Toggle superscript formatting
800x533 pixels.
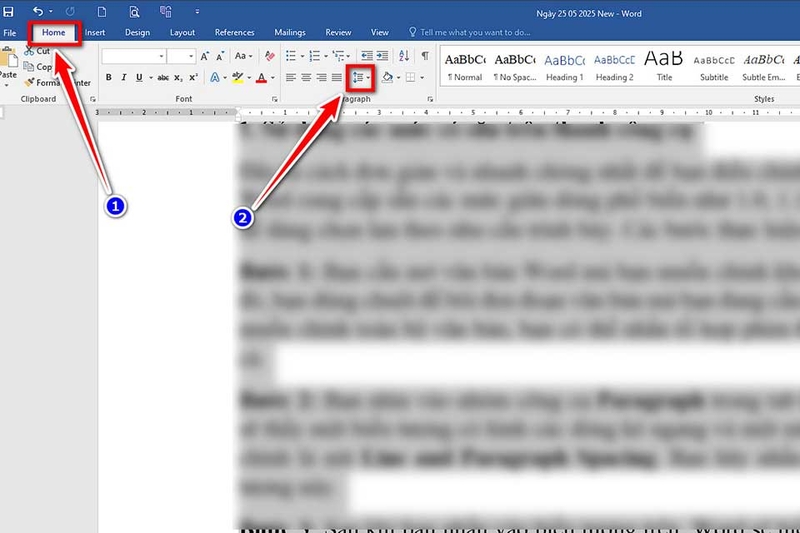click(x=193, y=78)
